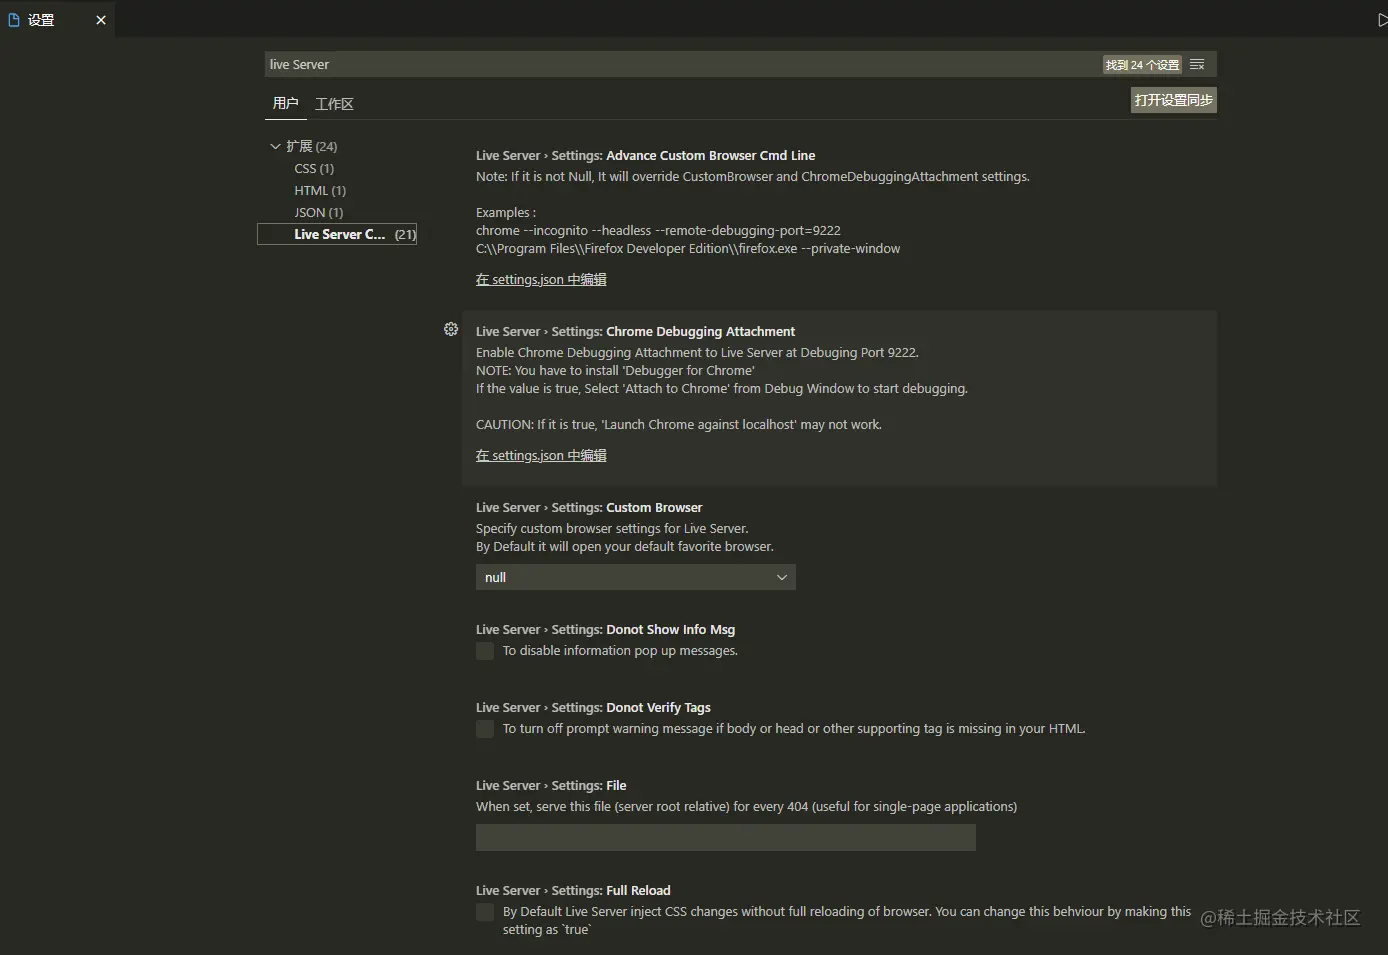
Task: Click the Live Server Settings: File title
Action: (x=551, y=785)
